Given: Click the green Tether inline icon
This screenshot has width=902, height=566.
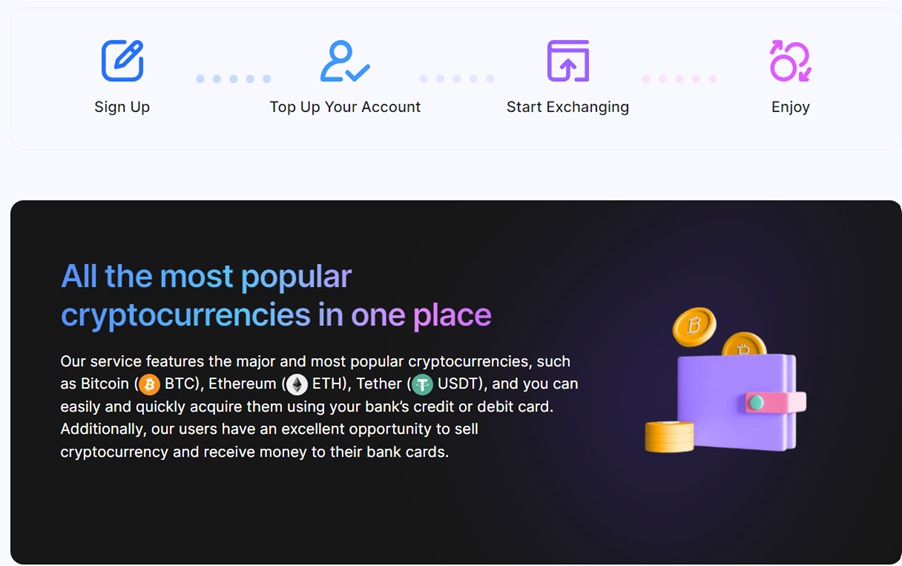Looking at the screenshot, I should click(422, 384).
